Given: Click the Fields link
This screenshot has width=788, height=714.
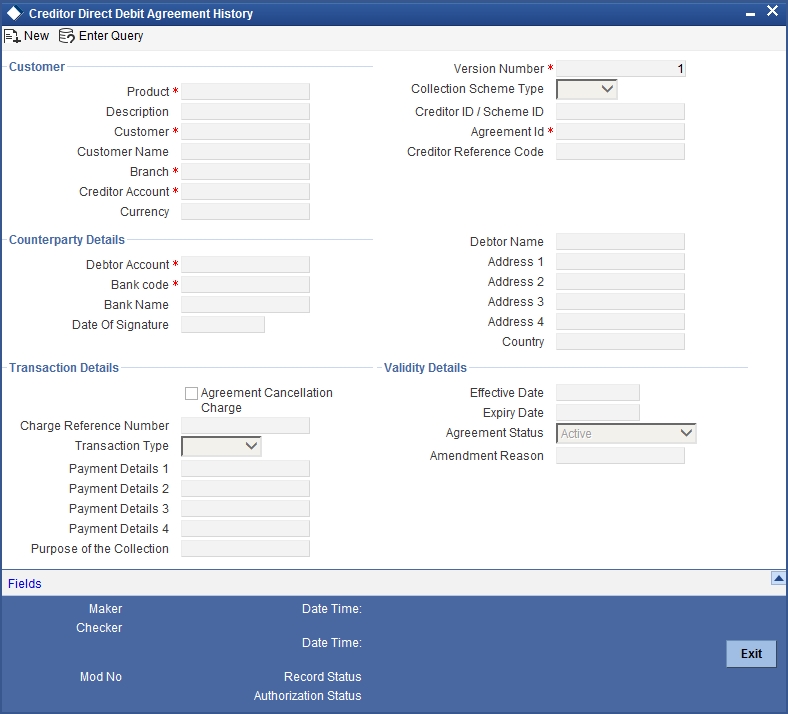Looking at the screenshot, I should coord(25,583).
